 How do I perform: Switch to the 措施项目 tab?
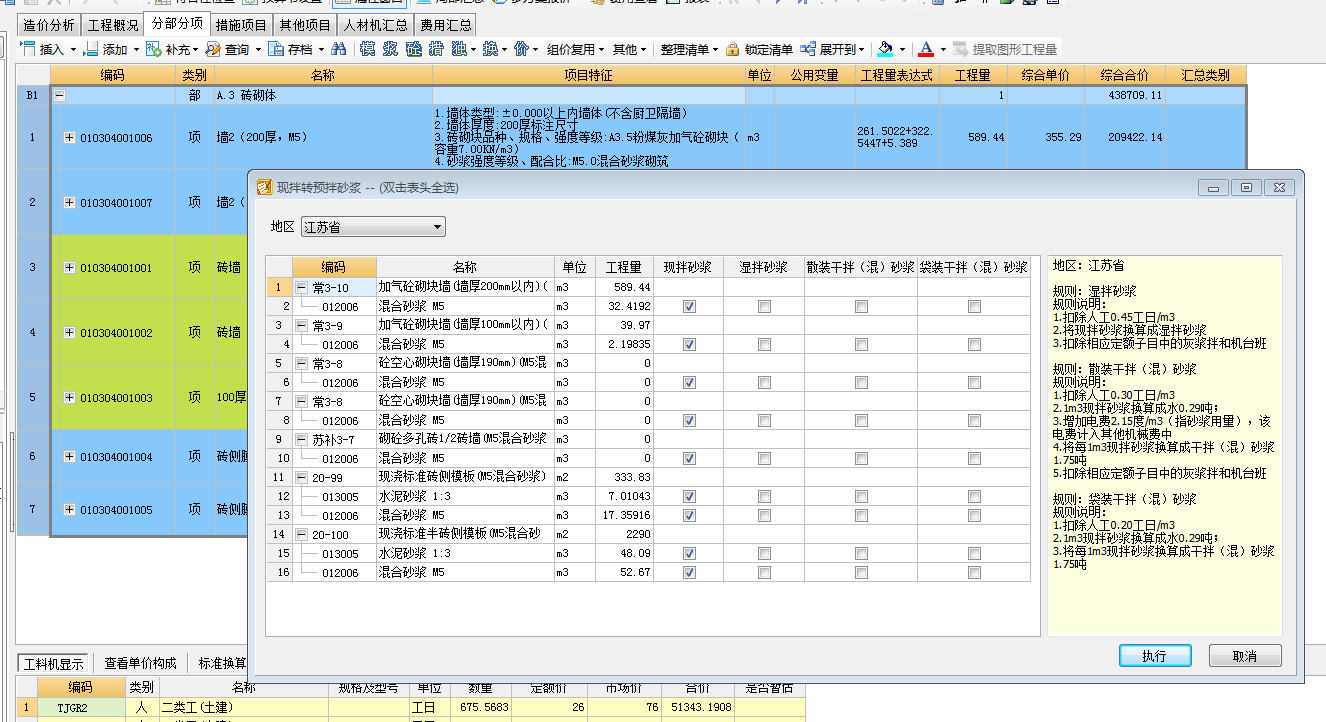click(x=241, y=24)
